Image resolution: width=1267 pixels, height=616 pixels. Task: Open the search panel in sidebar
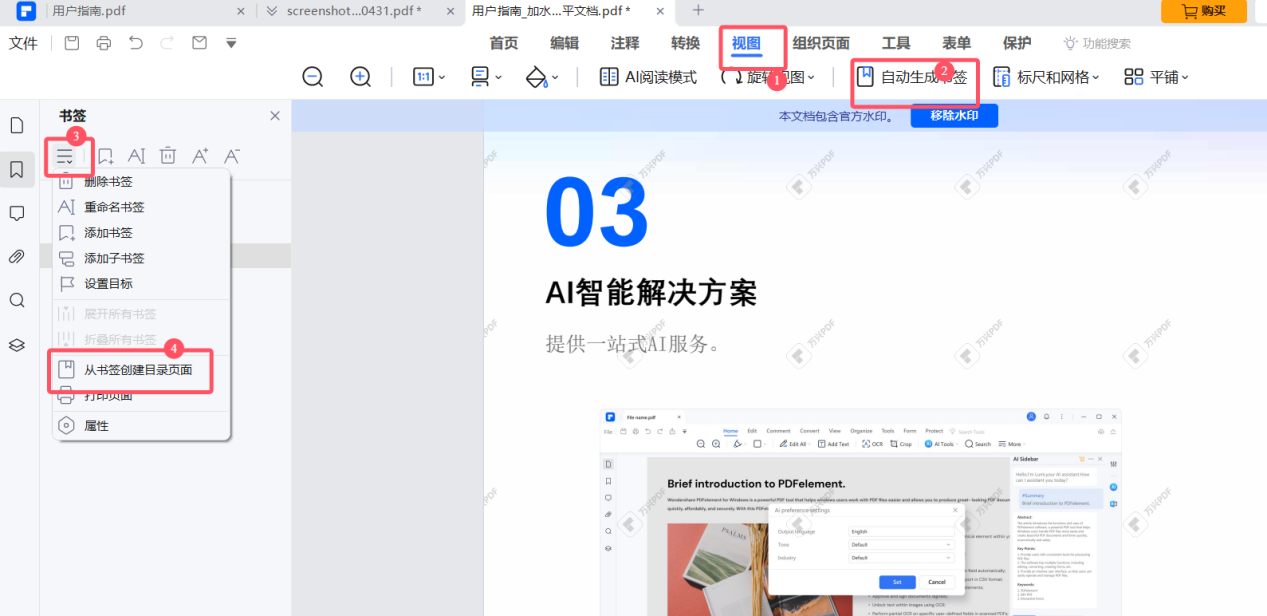16,300
